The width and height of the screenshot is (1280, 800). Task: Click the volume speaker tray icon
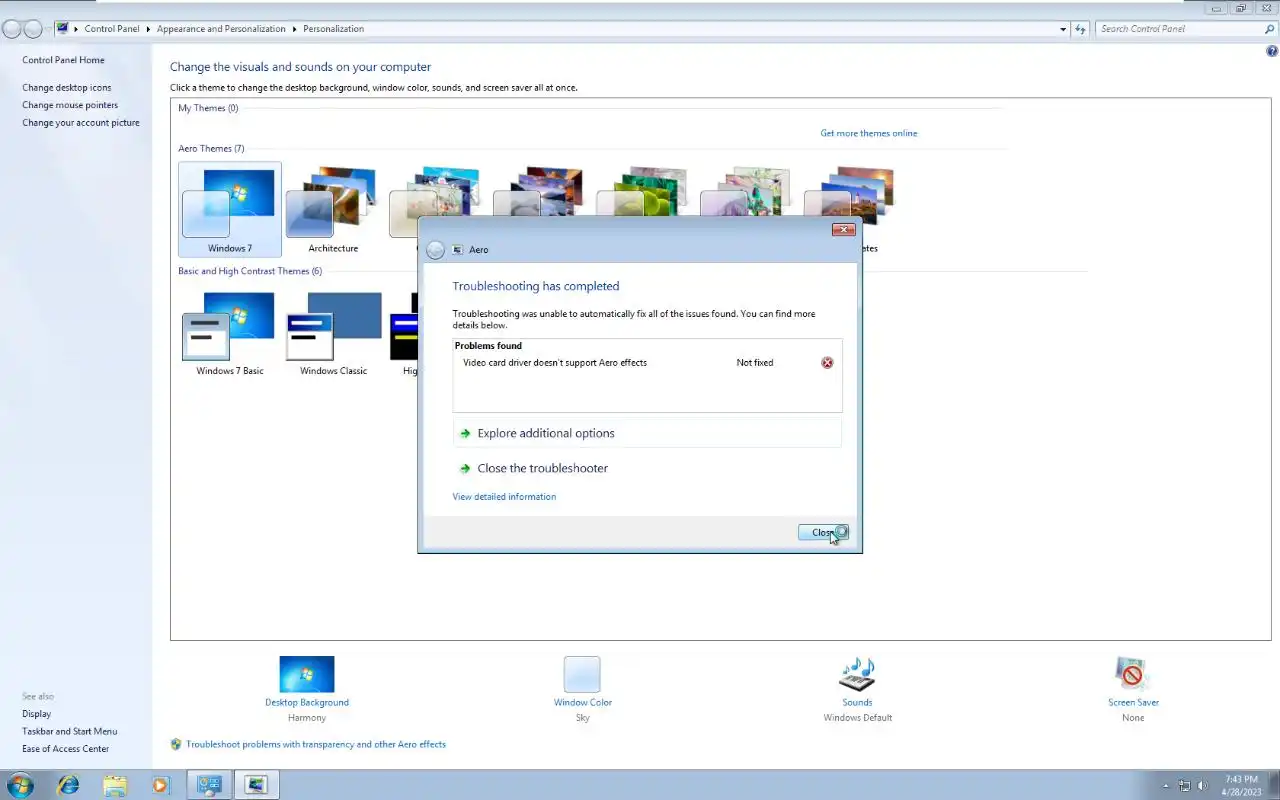tap(1203, 786)
